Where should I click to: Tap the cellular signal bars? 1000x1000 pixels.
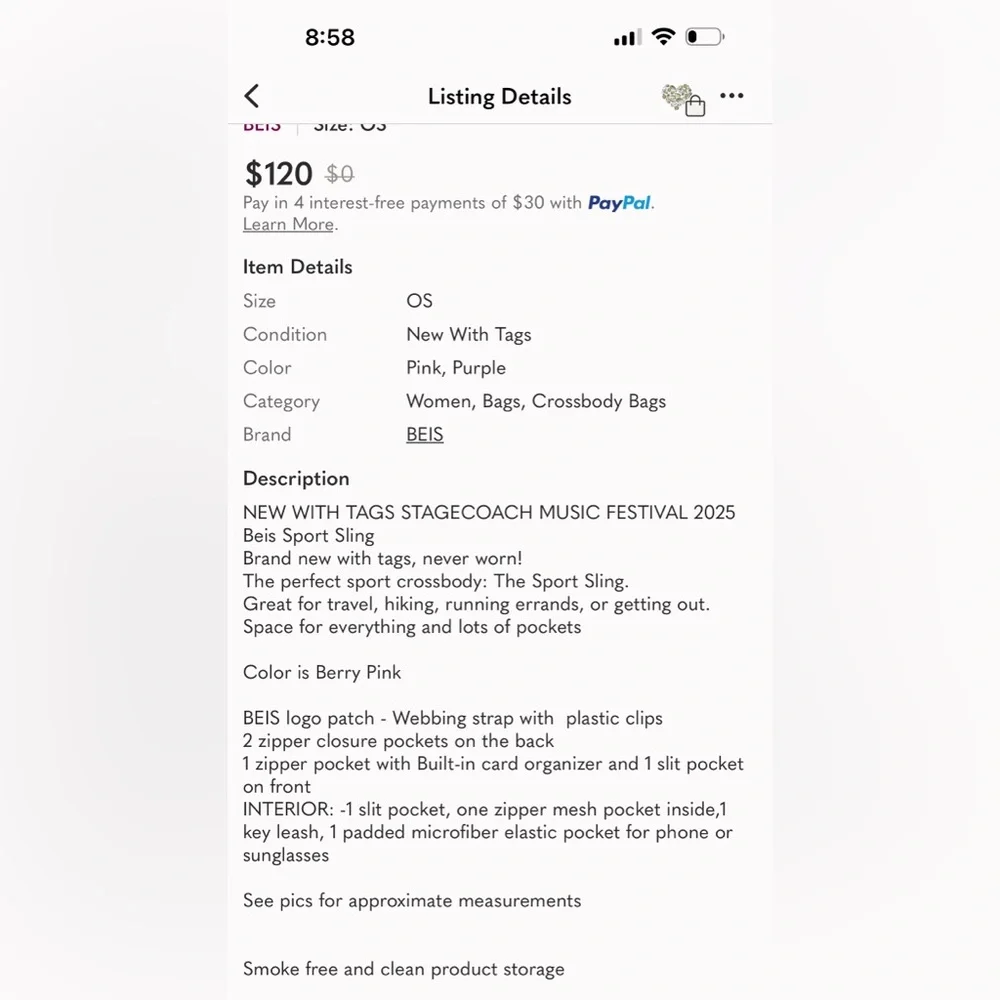coord(628,38)
